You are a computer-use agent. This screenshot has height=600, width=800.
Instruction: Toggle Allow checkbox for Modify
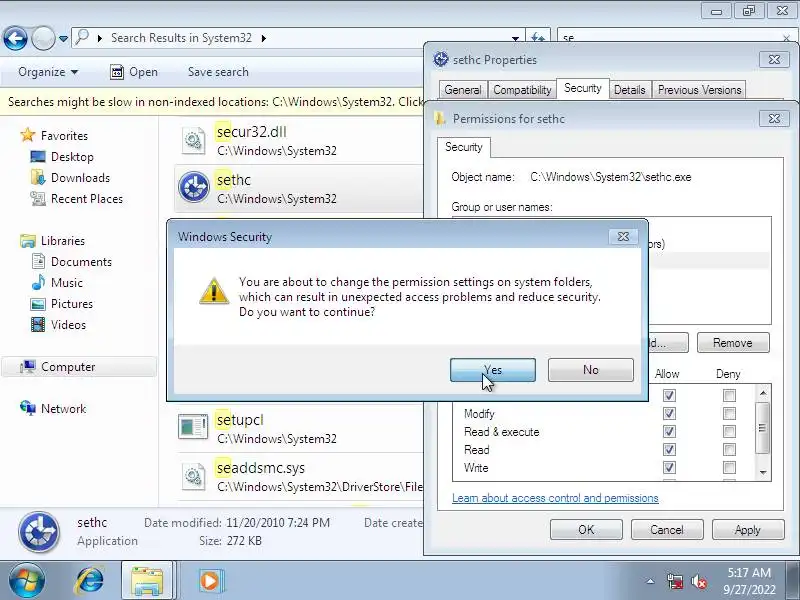[669, 413]
